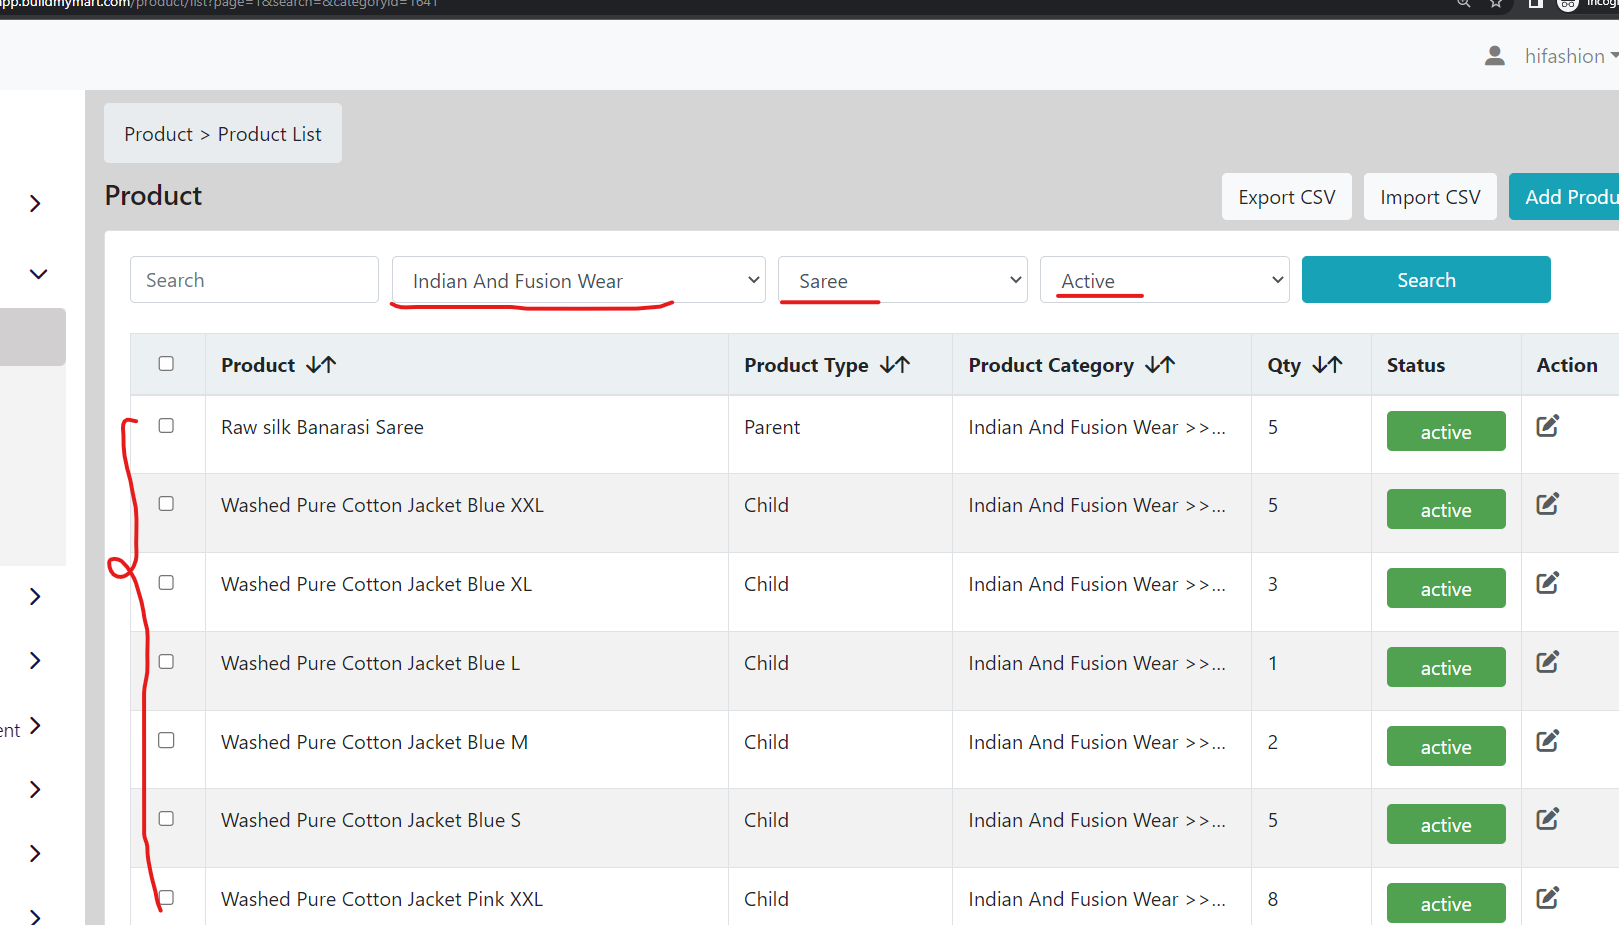Check the Jacket Blue M row
1619x925 pixels.
tap(166, 741)
